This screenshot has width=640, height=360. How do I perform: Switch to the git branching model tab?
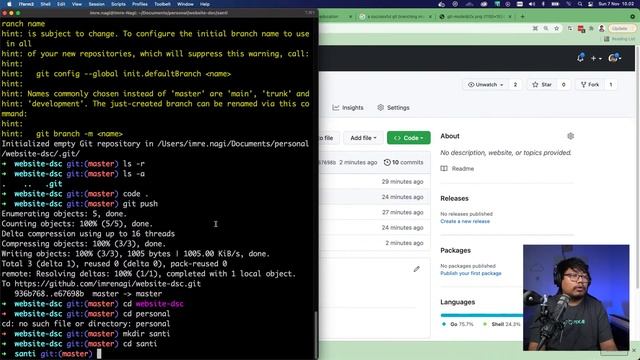pyautogui.click(x=395, y=17)
